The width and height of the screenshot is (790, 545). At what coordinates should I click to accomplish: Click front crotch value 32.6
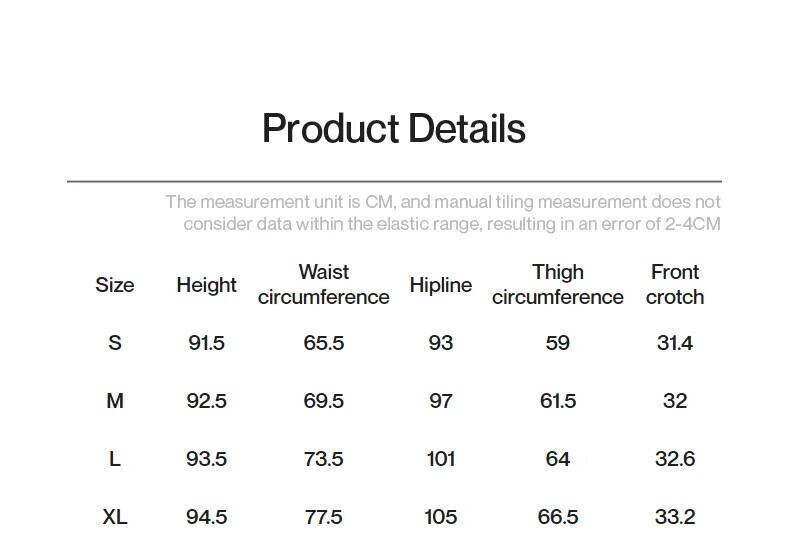[x=675, y=459]
